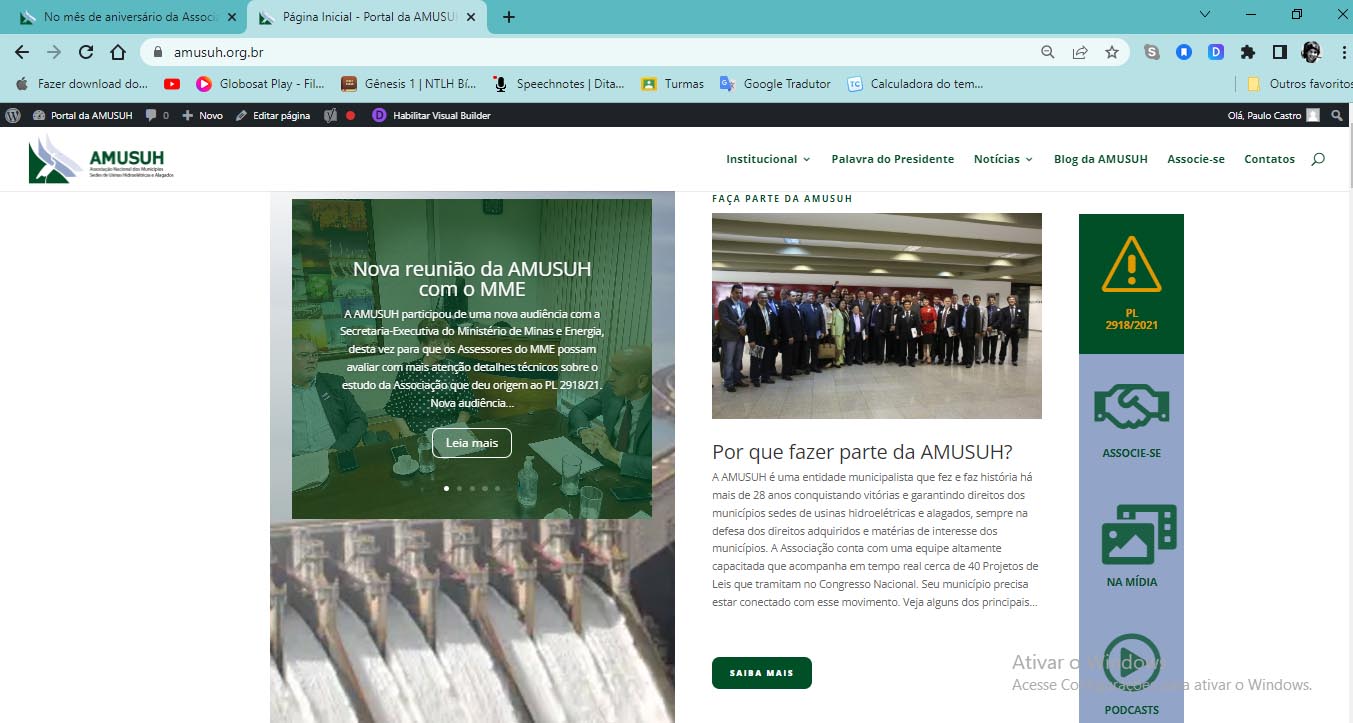Open Turmas bookmark
Screen dimensions: 1353x723
(673, 84)
